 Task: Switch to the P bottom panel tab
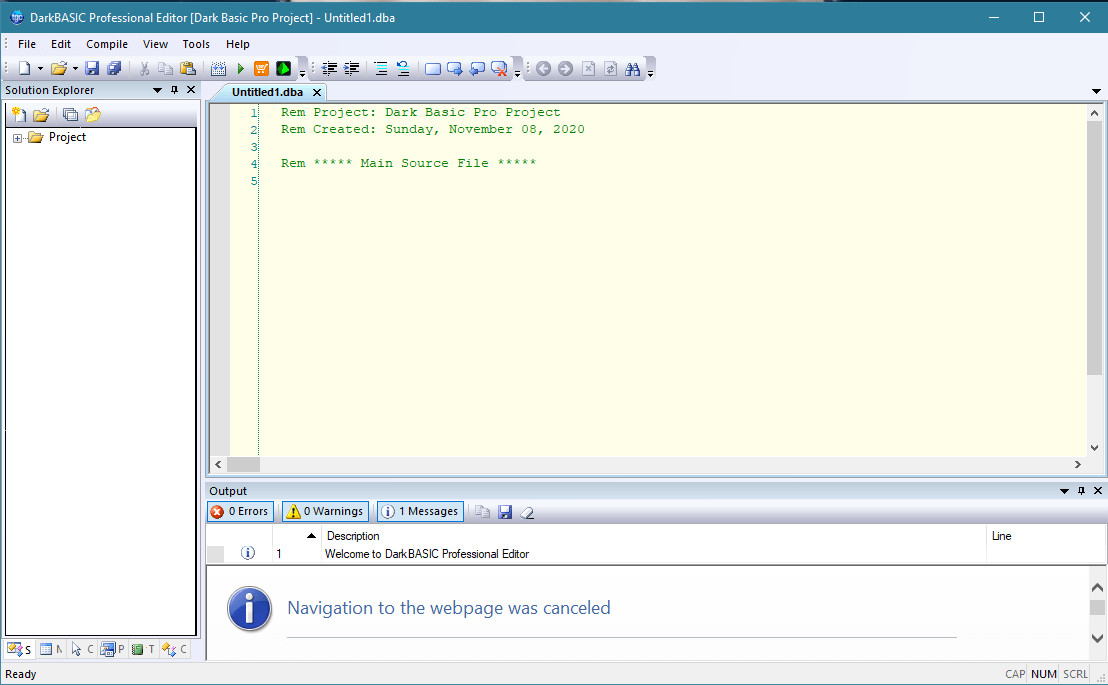coord(112,649)
